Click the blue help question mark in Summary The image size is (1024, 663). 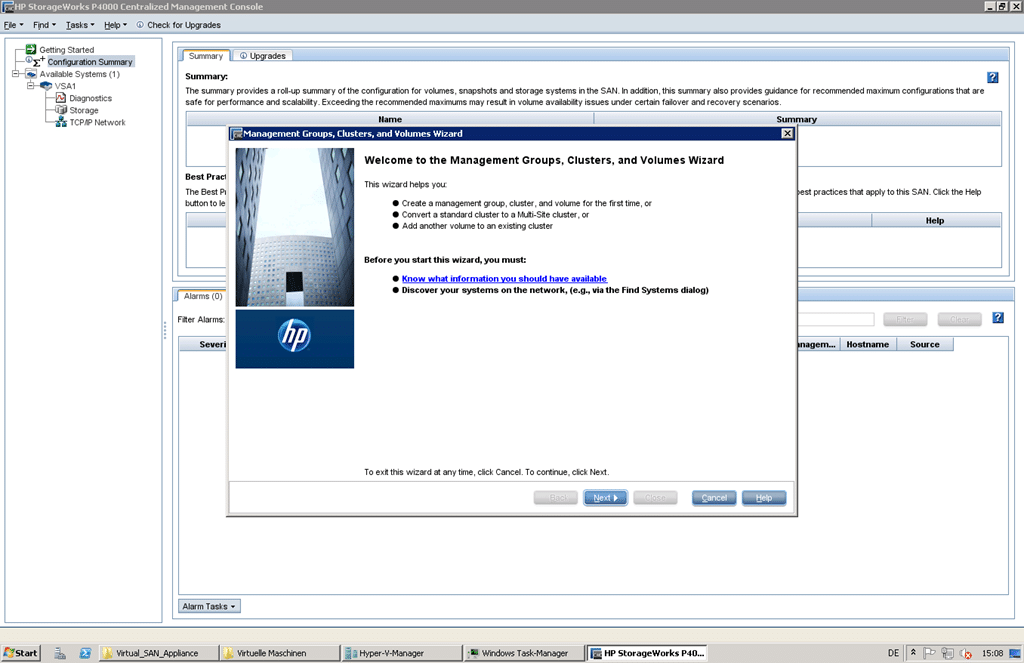(x=992, y=77)
